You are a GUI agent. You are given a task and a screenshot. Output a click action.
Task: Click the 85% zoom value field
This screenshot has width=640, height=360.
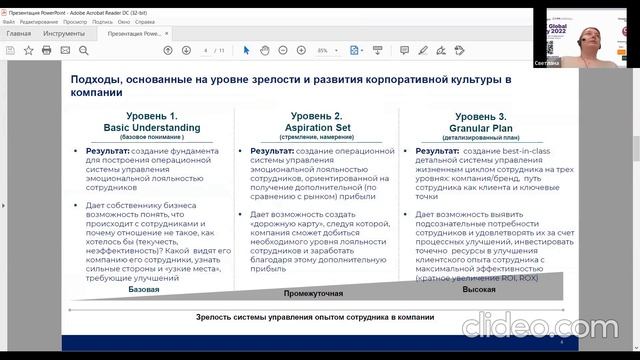(323, 51)
